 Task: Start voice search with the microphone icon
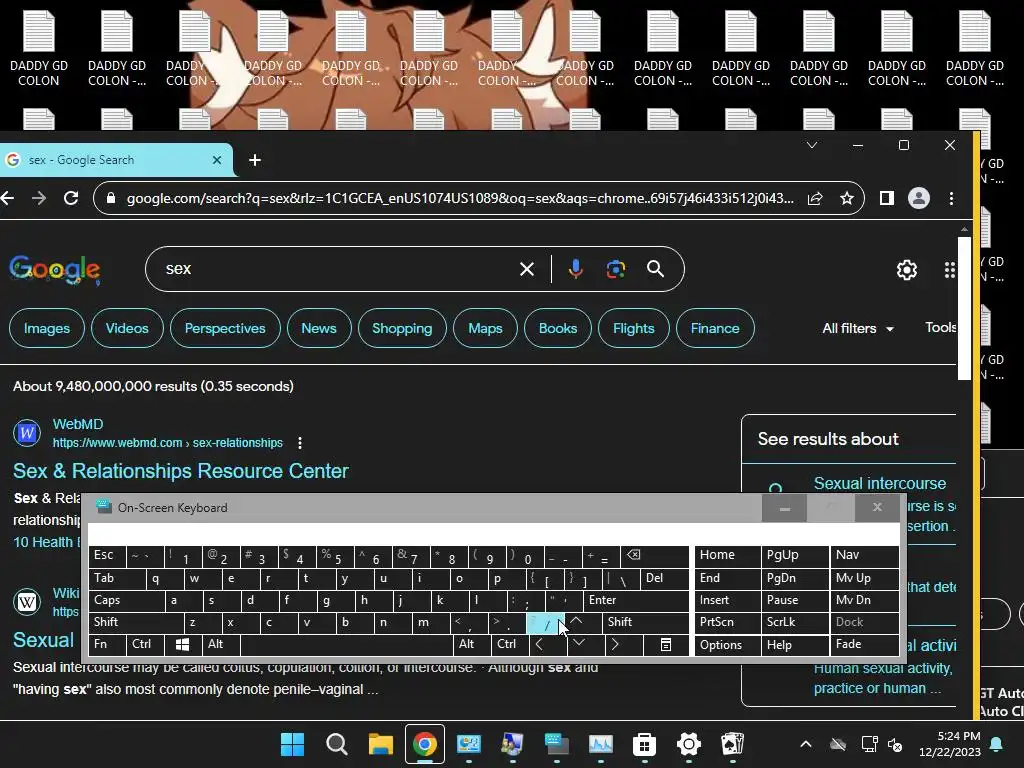pos(575,268)
